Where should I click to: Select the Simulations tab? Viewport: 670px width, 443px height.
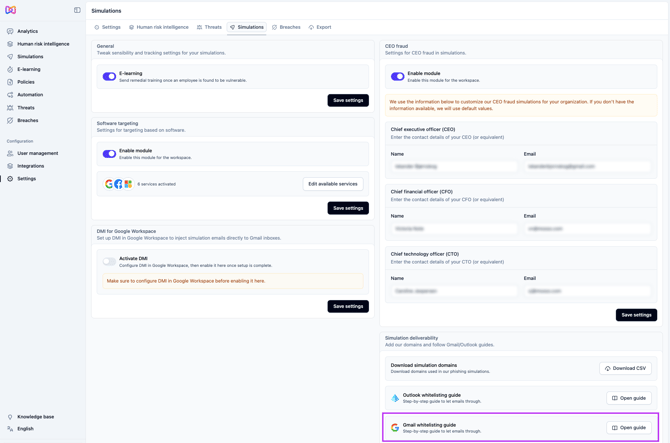click(x=247, y=27)
